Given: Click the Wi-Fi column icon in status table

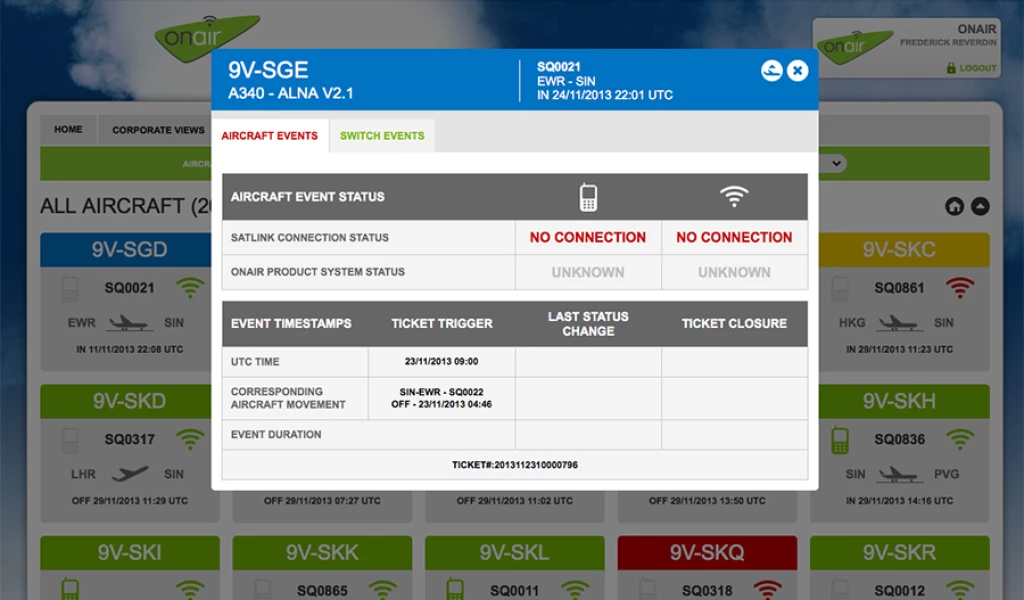Looking at the screenshot, I should pyautogui.click(x=734, y=197).
